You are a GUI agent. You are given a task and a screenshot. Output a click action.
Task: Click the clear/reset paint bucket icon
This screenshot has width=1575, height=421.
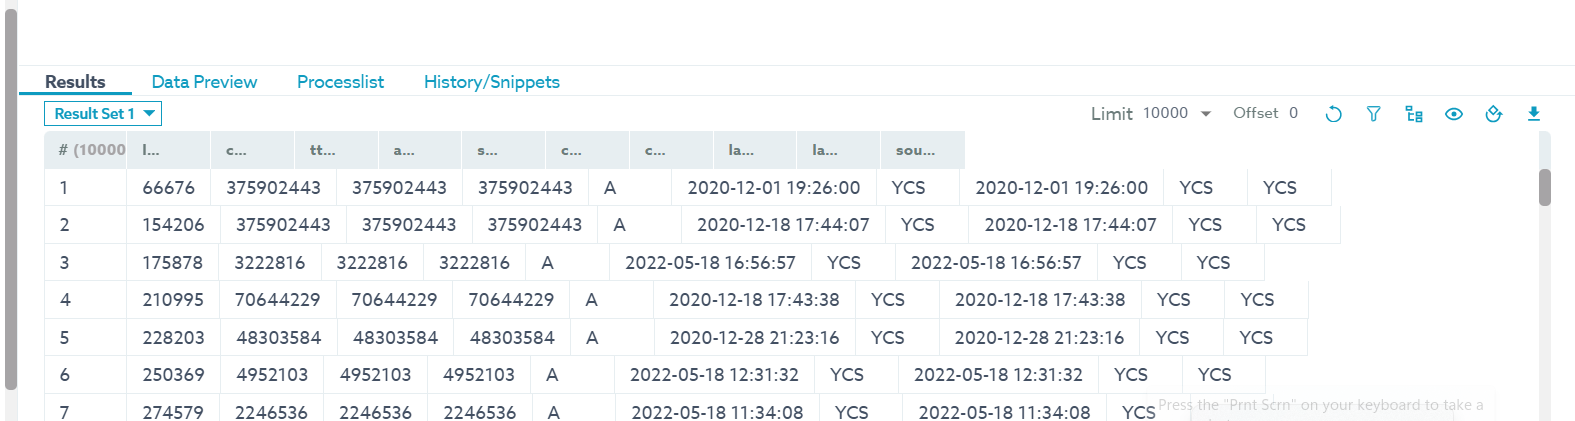1493,114
